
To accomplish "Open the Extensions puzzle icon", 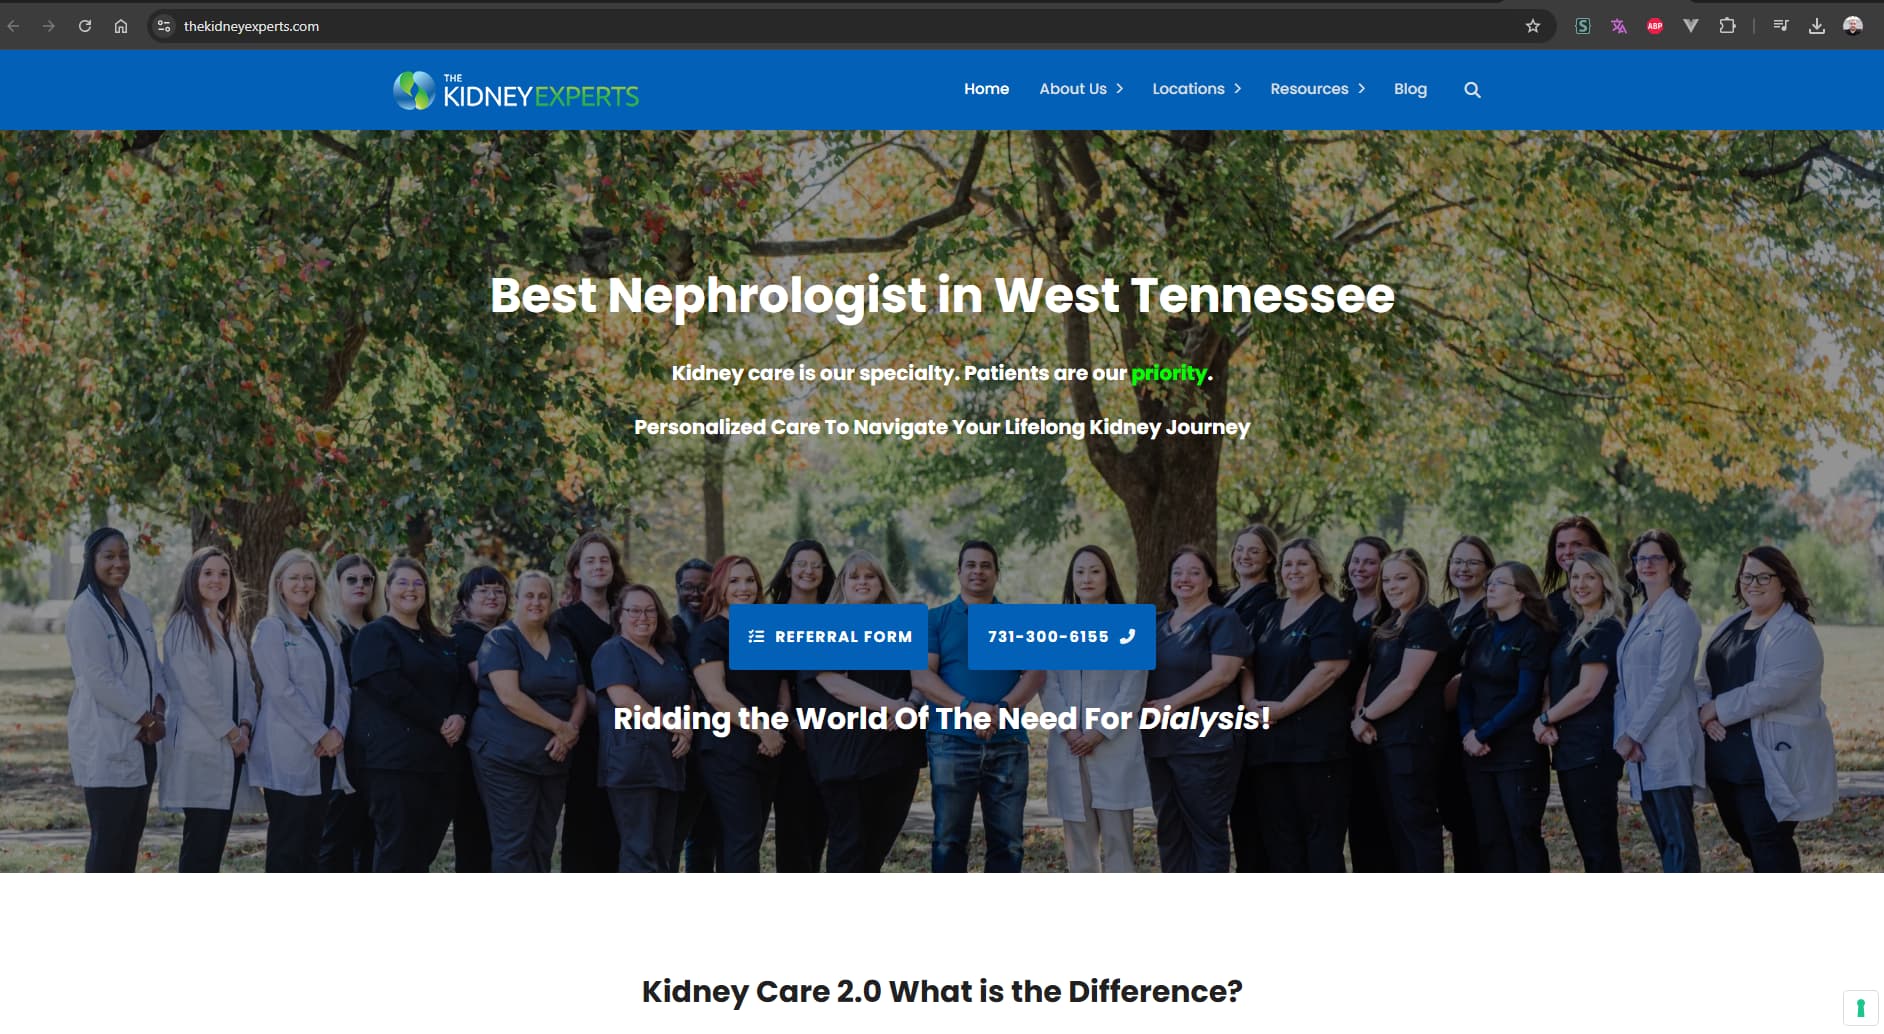I will (x=1727, y=26).
